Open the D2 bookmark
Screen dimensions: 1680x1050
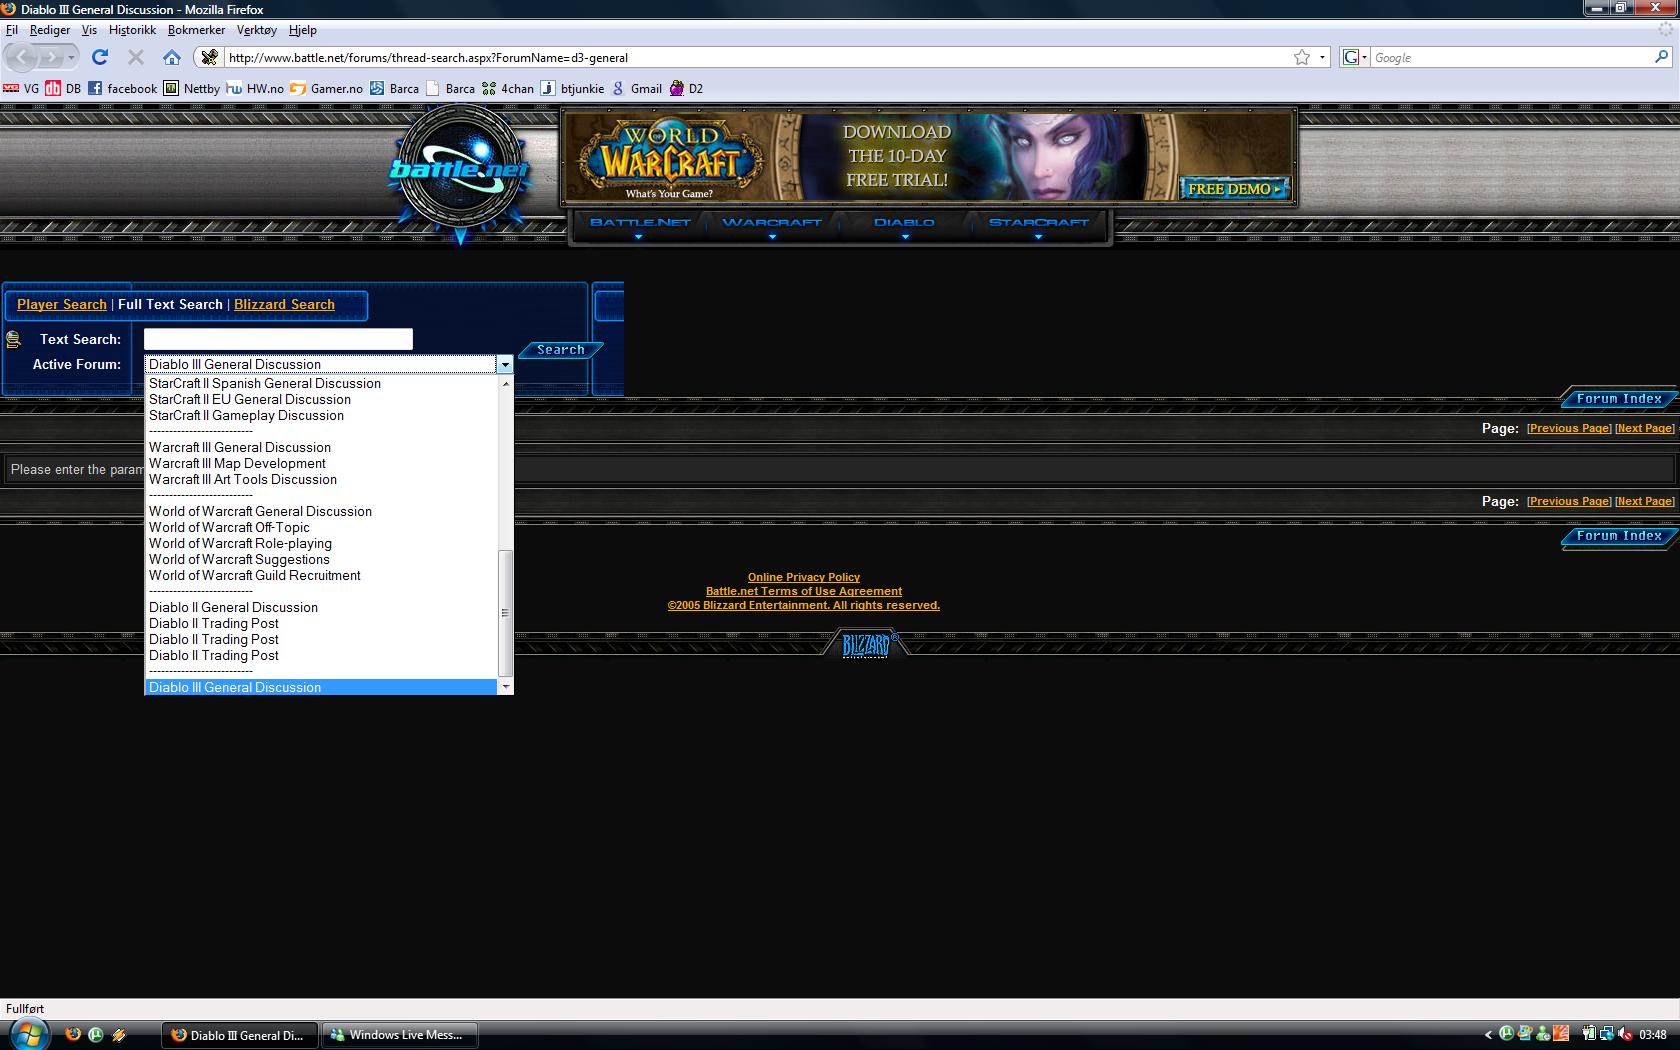[x=687, y=88]
